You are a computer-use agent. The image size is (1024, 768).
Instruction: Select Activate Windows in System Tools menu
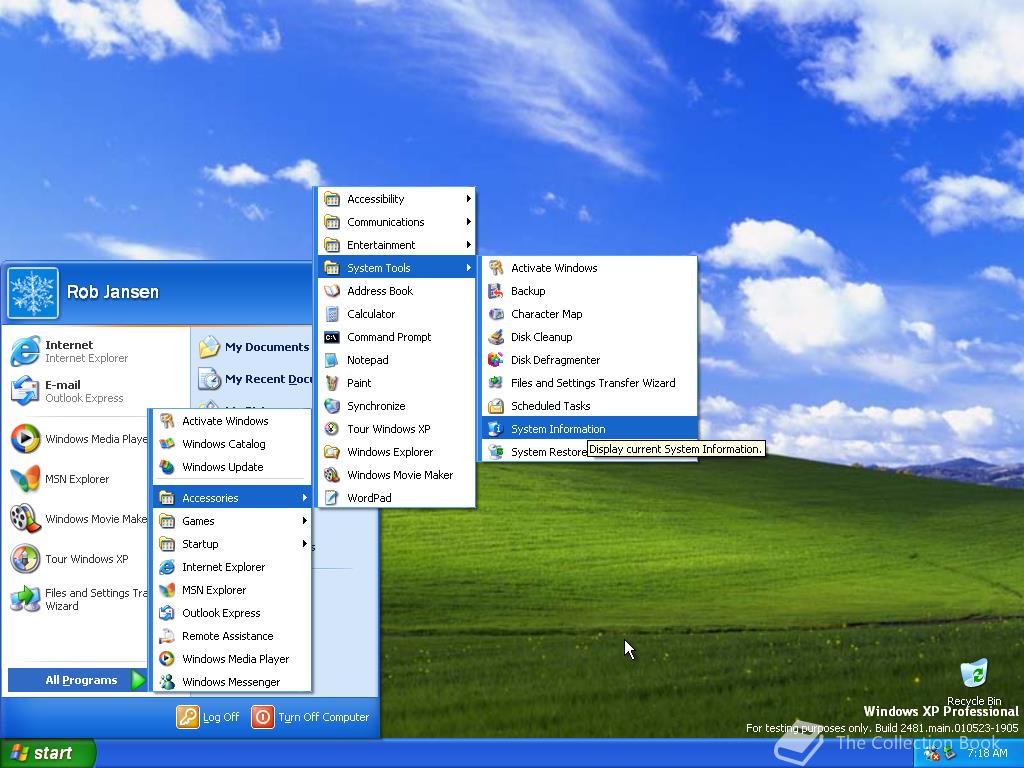pyautogui.click(x=590, y=268)
